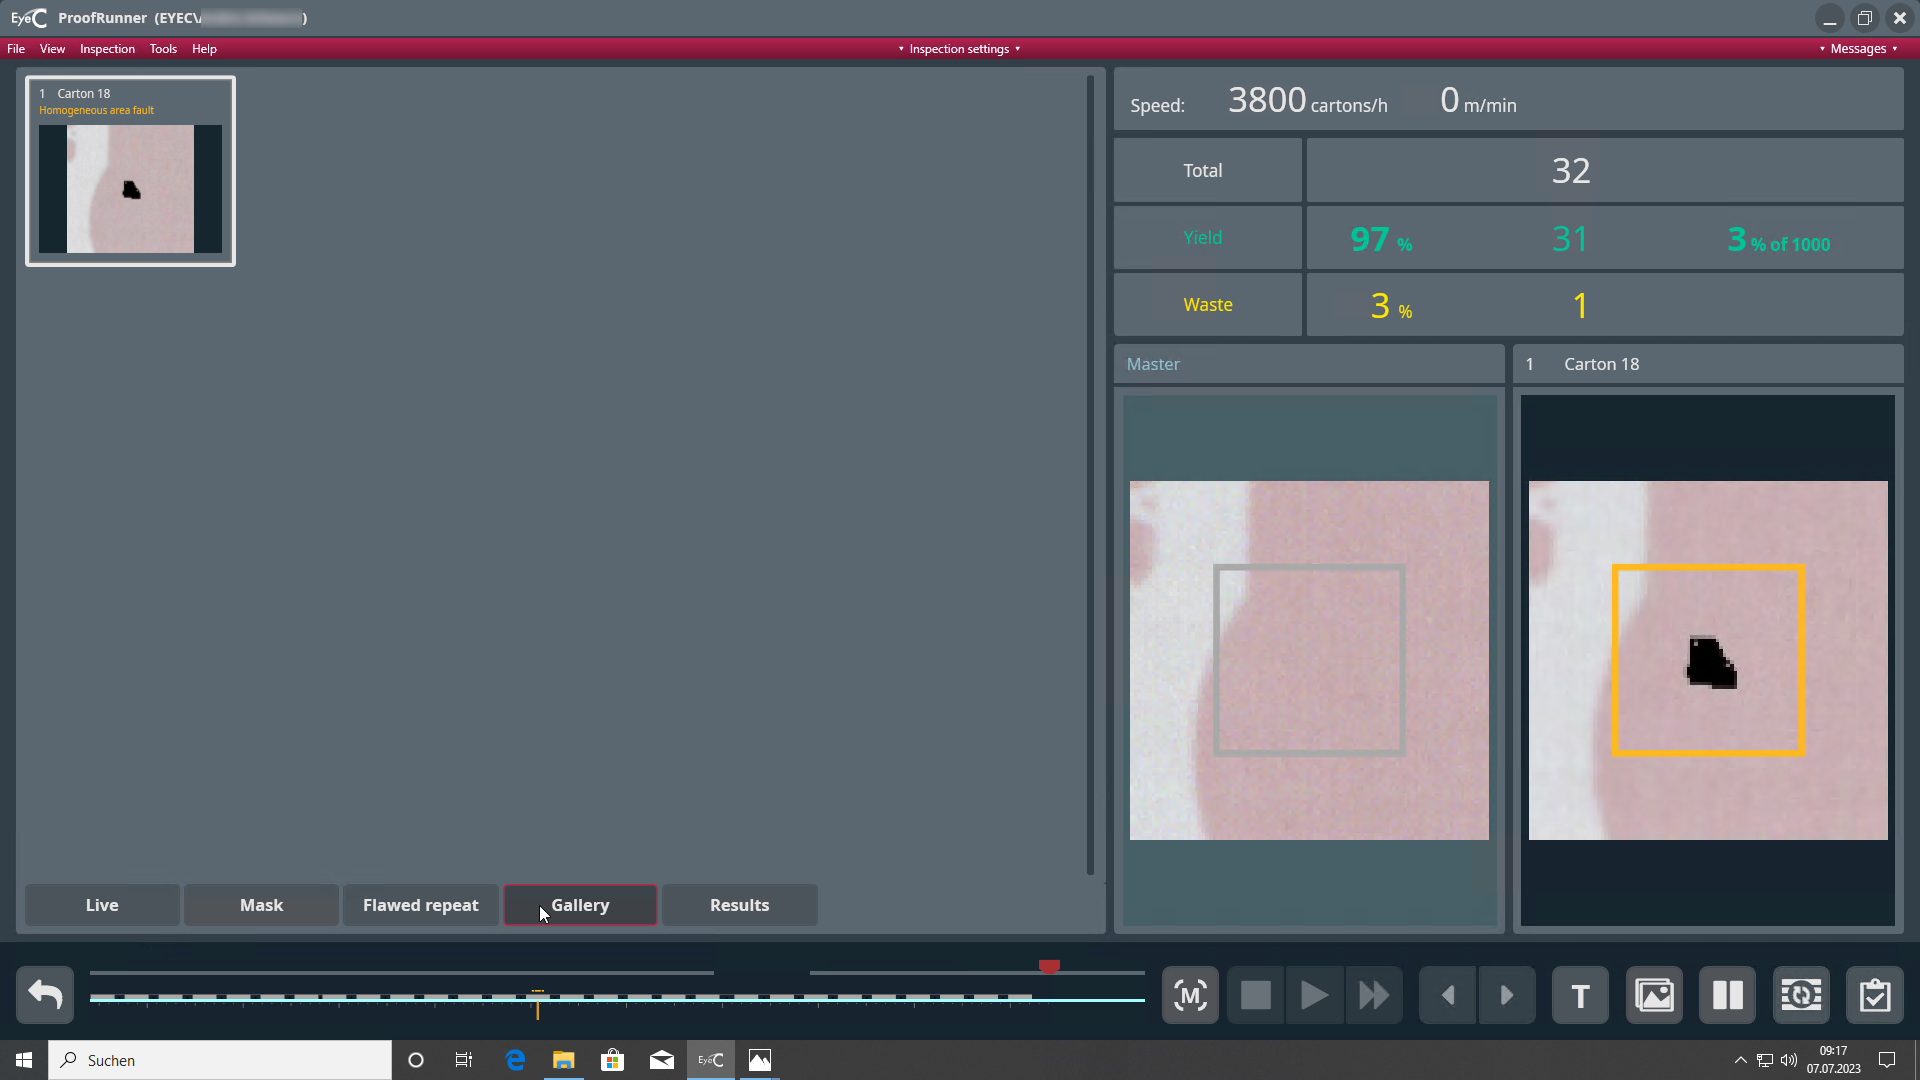
Task: Click the Master panel header
Action: point(1309,364)
